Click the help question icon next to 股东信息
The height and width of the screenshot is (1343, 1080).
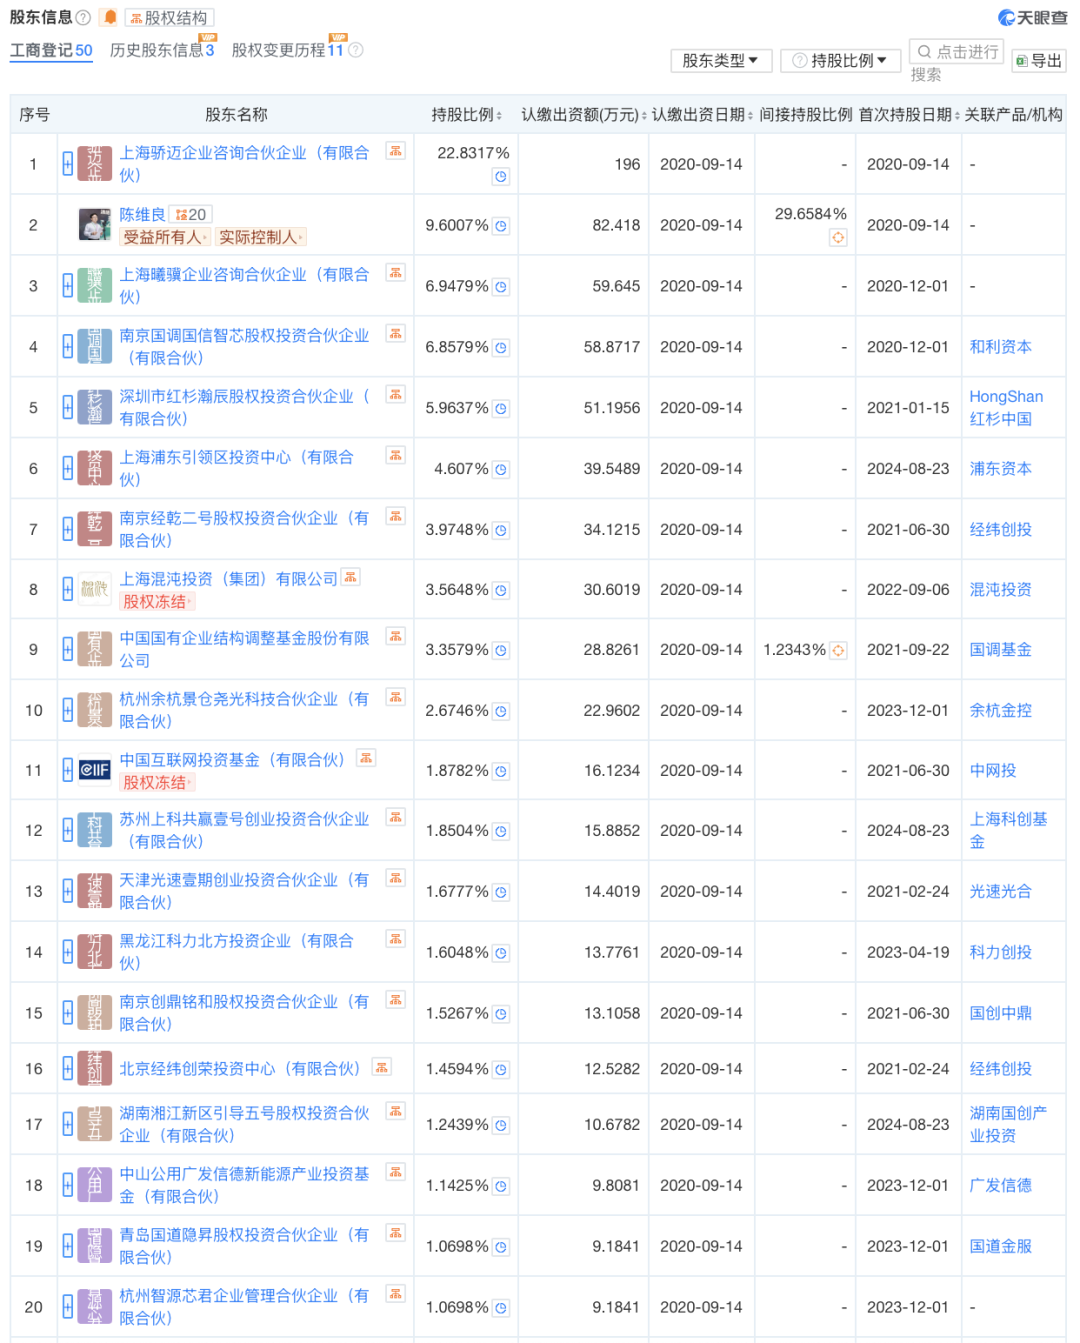click(82, 16)
